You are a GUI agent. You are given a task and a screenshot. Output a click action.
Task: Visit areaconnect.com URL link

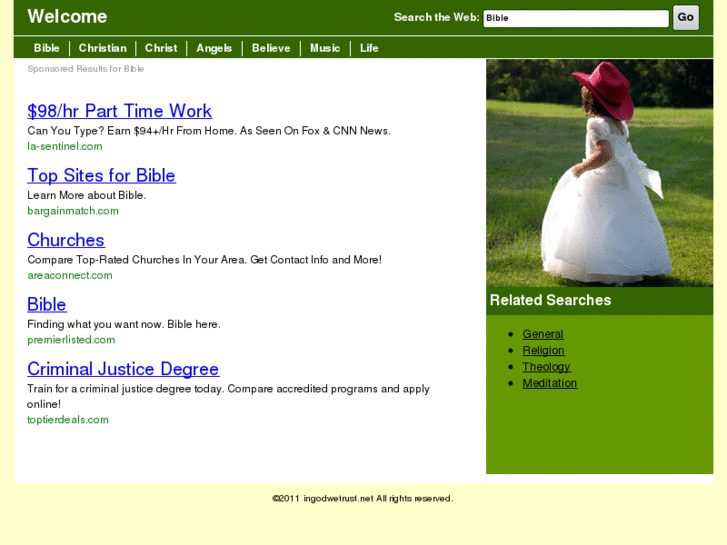(70, 275)
